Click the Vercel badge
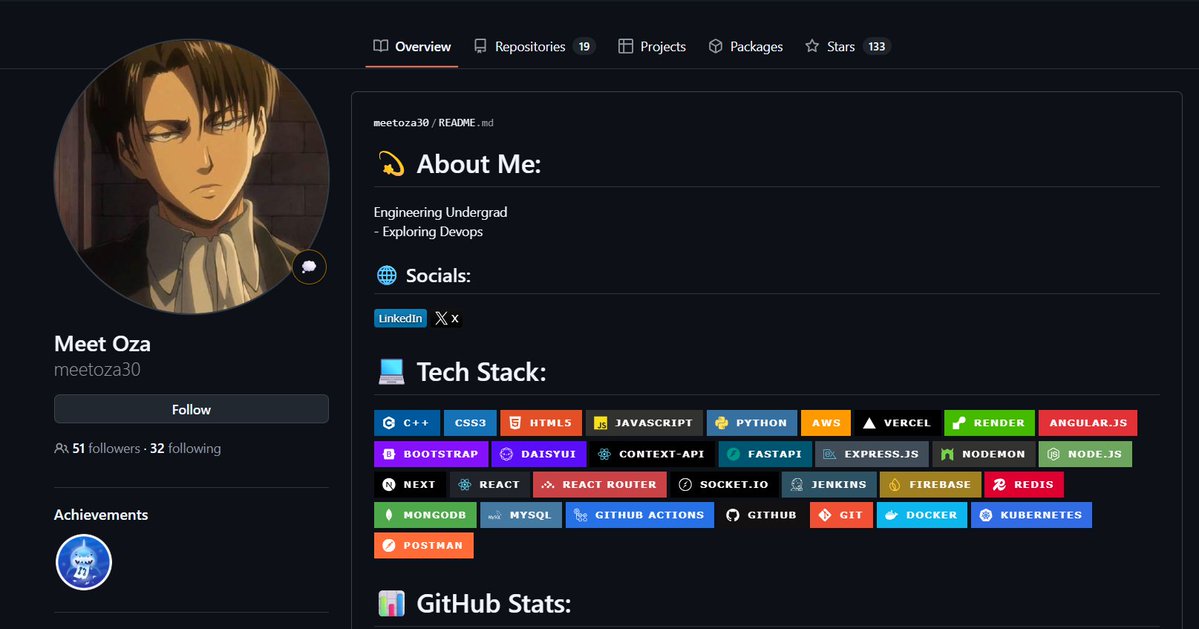The width and height of the screenshot is (1199, 629). pos(897,423)
